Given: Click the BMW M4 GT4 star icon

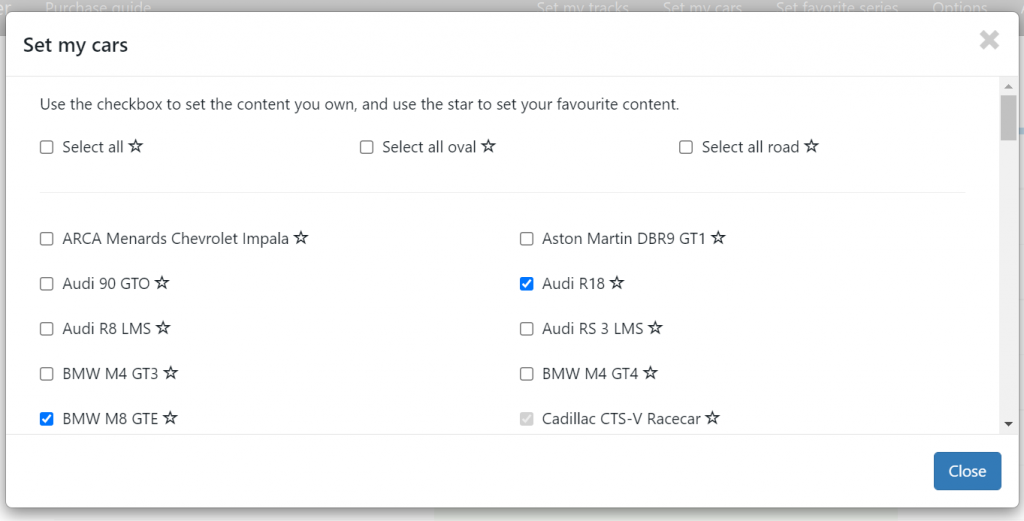Looking at the screenshot, I should (650, 373).
